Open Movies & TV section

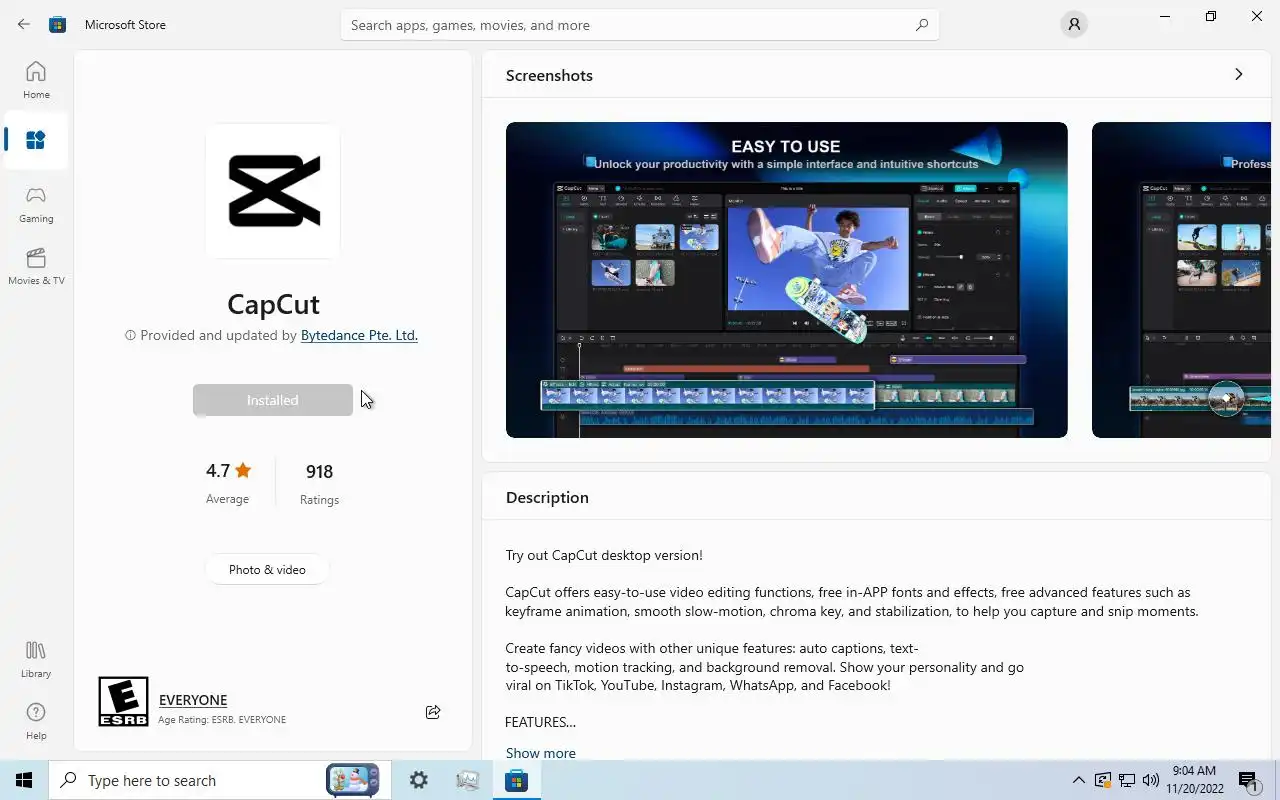click(x=36, y=266)
